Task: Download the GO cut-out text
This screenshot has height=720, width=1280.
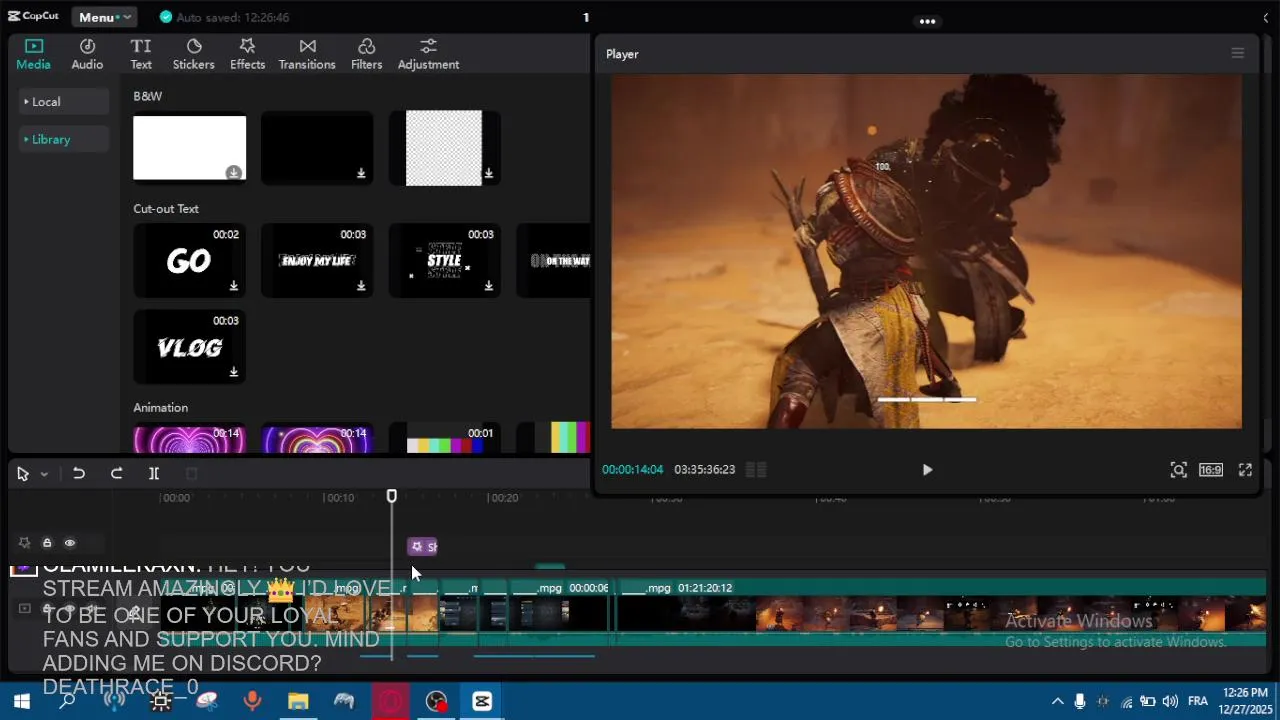Action: coord(233,286)
